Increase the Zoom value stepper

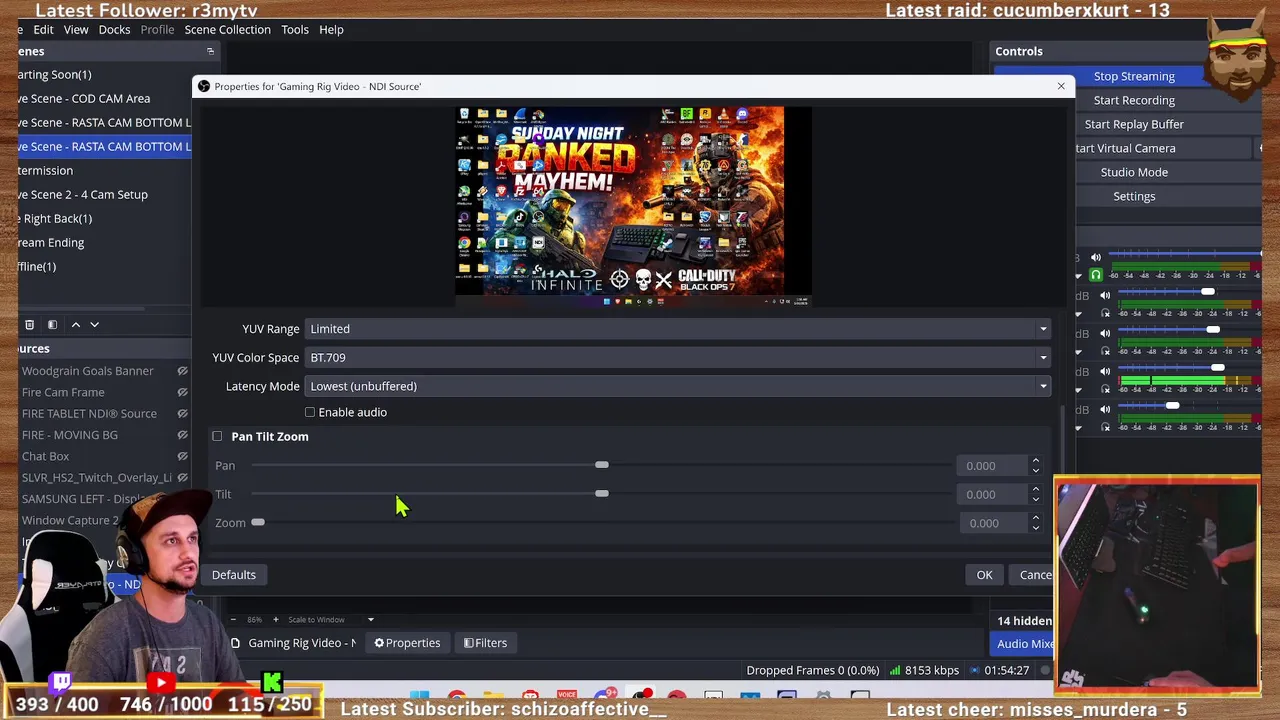[1035, 519]
